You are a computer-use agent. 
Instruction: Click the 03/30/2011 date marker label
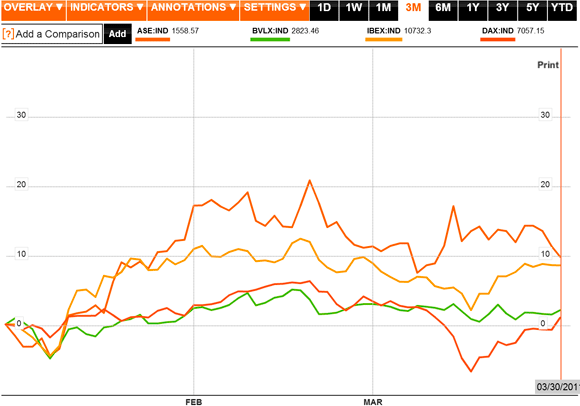[x=557, y=387]
